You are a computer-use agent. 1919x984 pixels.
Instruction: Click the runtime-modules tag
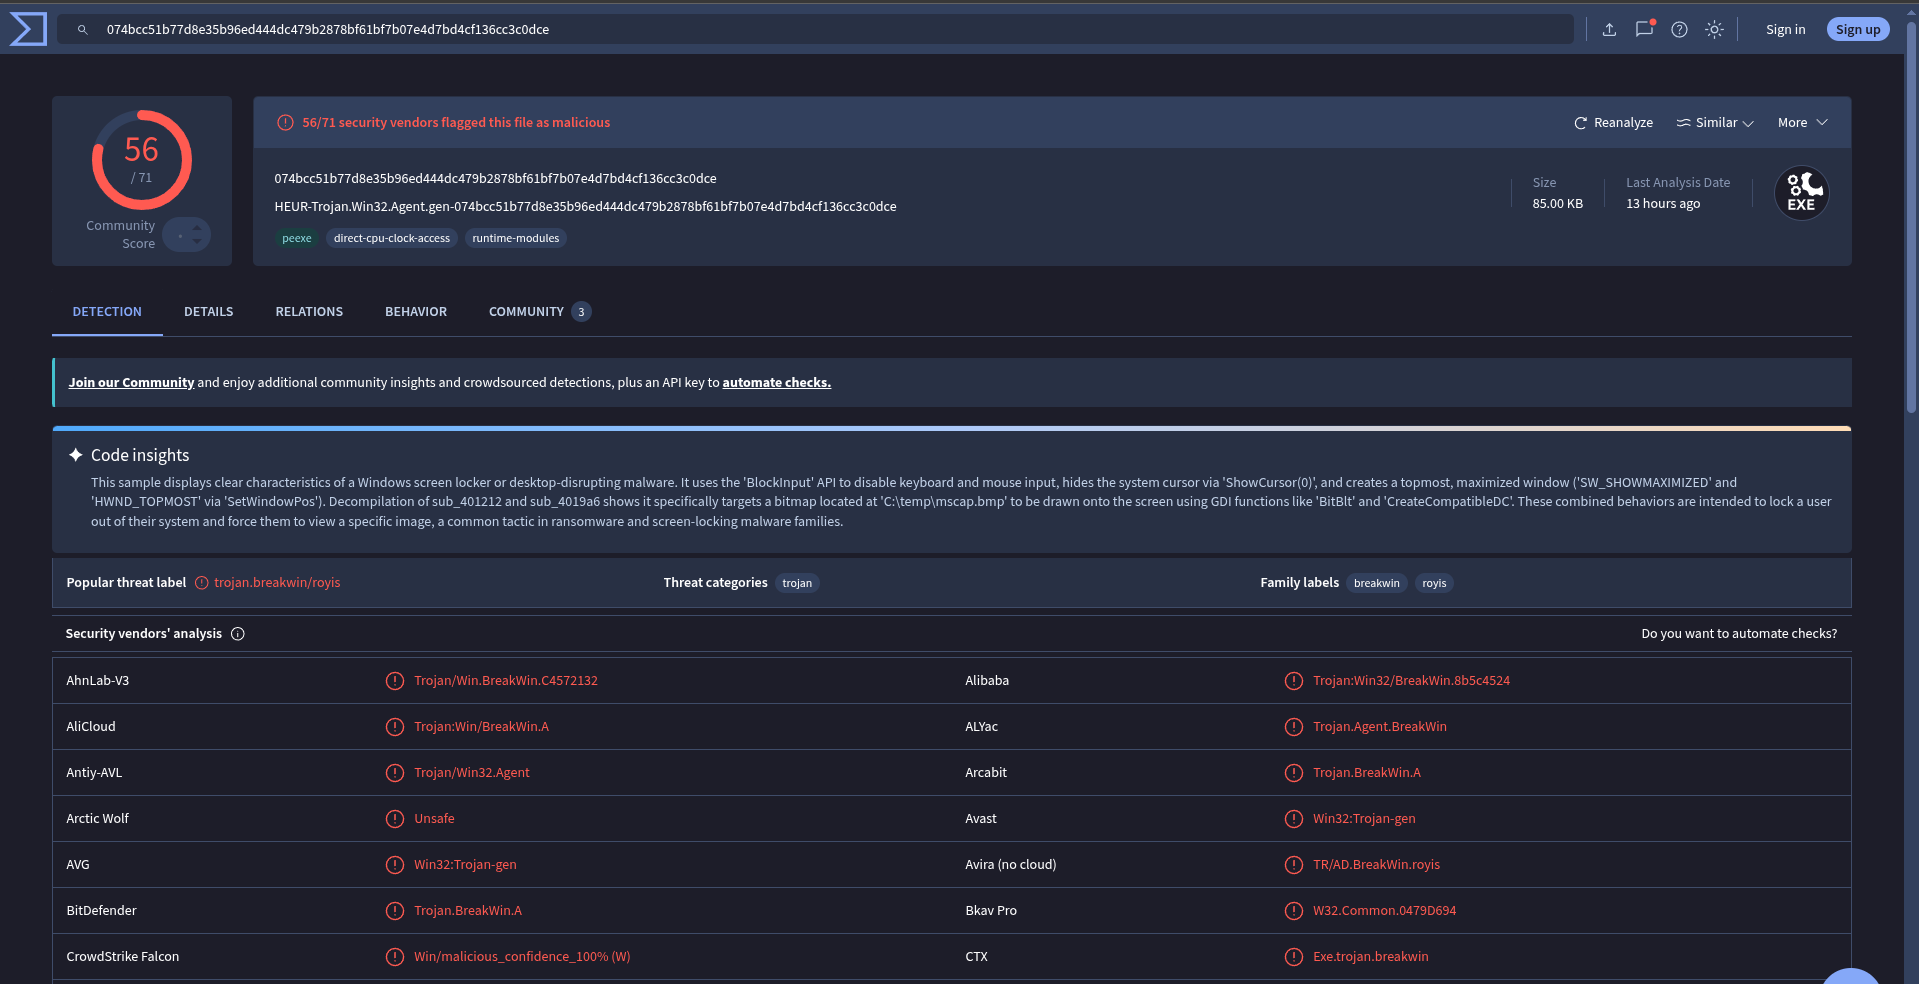[x=516, y=238]
